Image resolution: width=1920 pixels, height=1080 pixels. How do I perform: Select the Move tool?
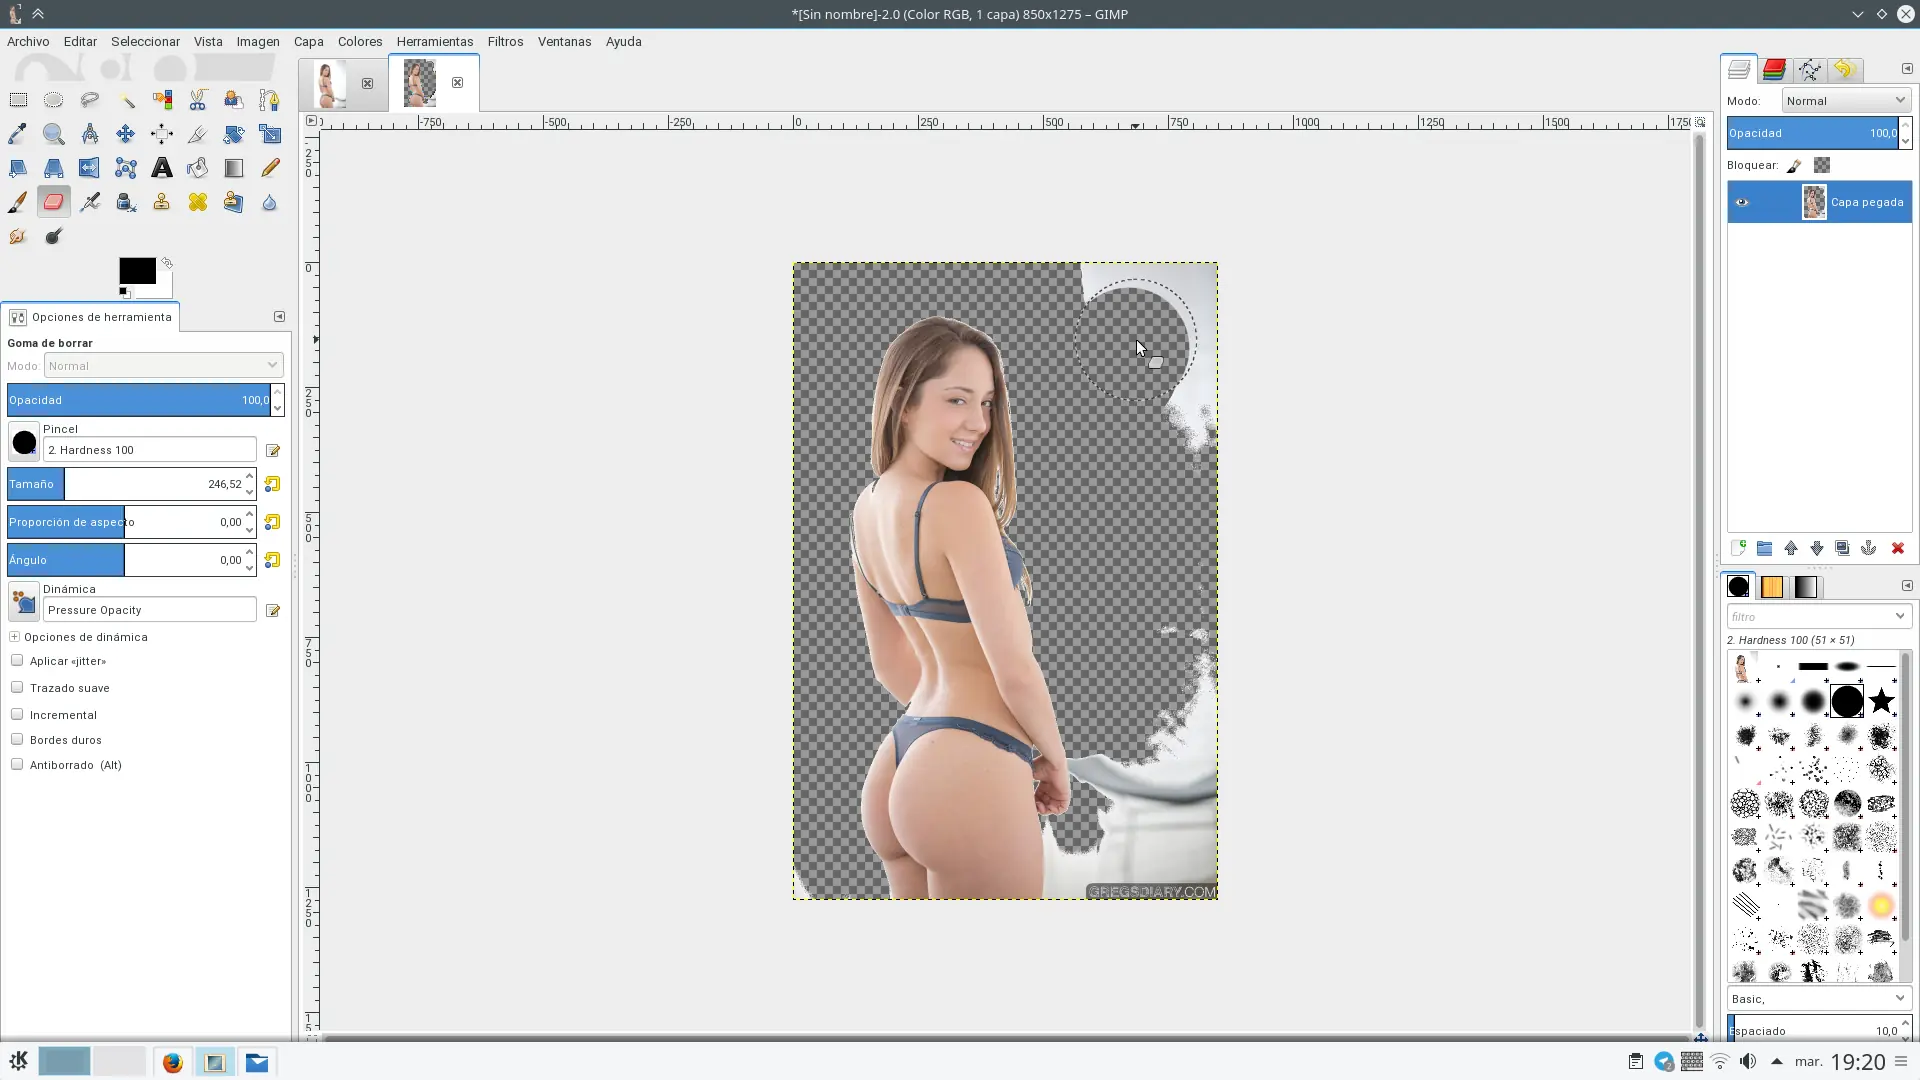click(x=126, y=134)
